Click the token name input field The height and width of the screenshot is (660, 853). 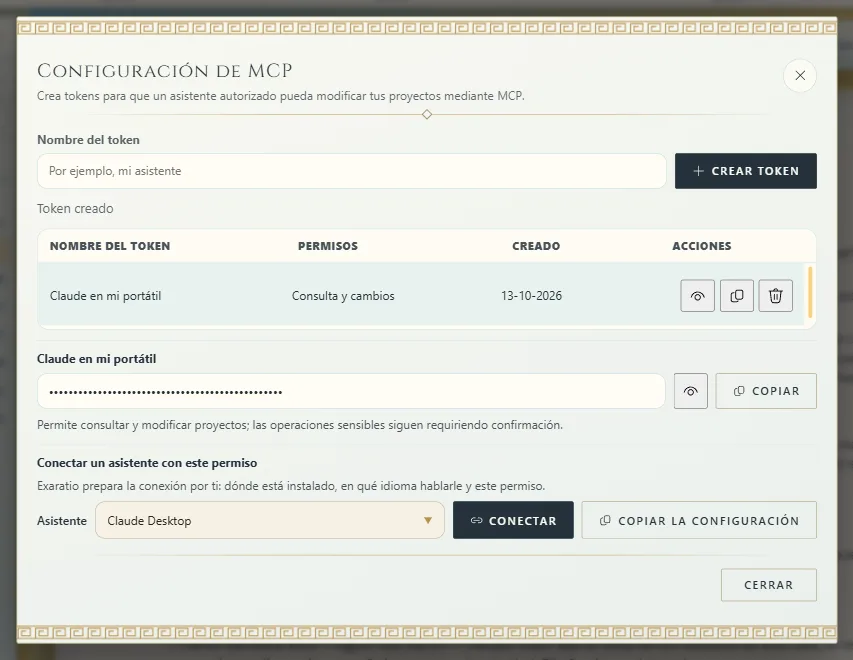click(x=351, y=171)
